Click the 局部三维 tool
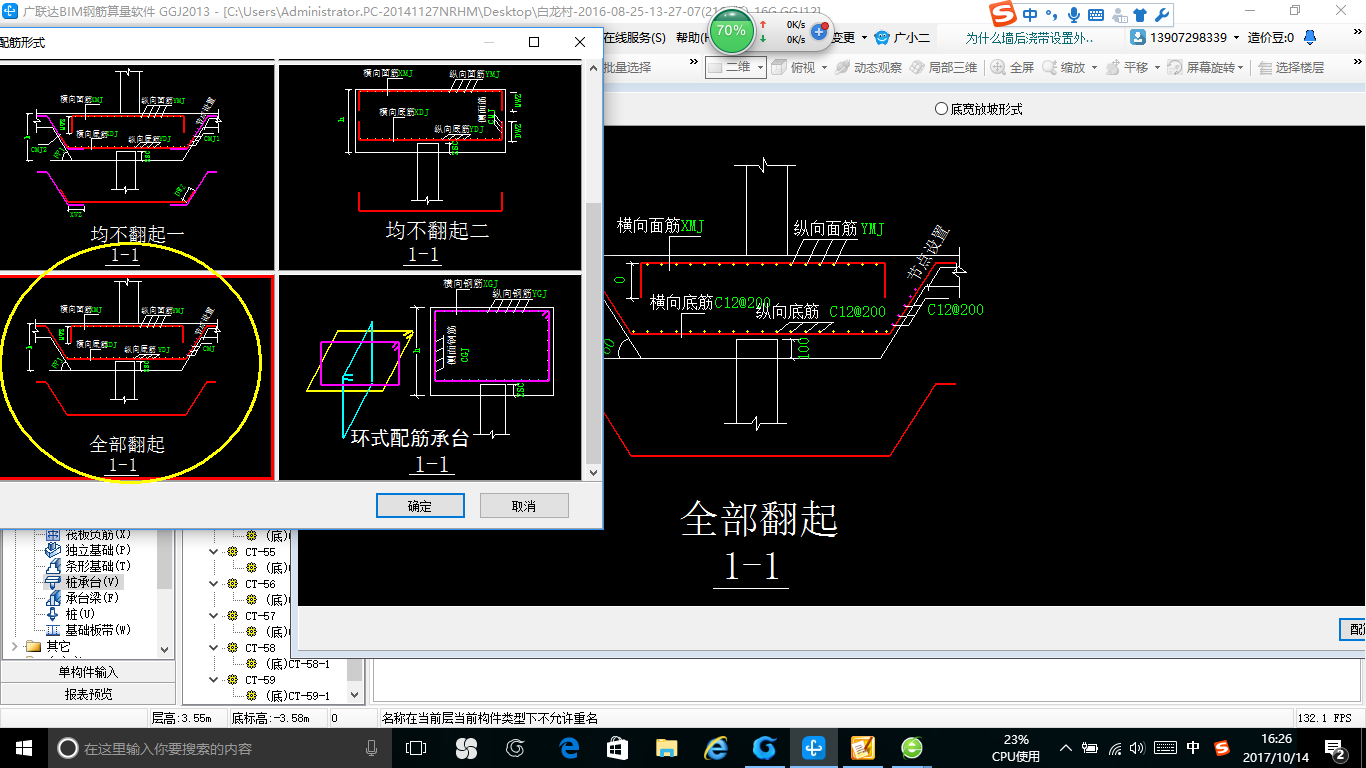This screenshot has height=768, width=1366. click(x=944, y=67)
